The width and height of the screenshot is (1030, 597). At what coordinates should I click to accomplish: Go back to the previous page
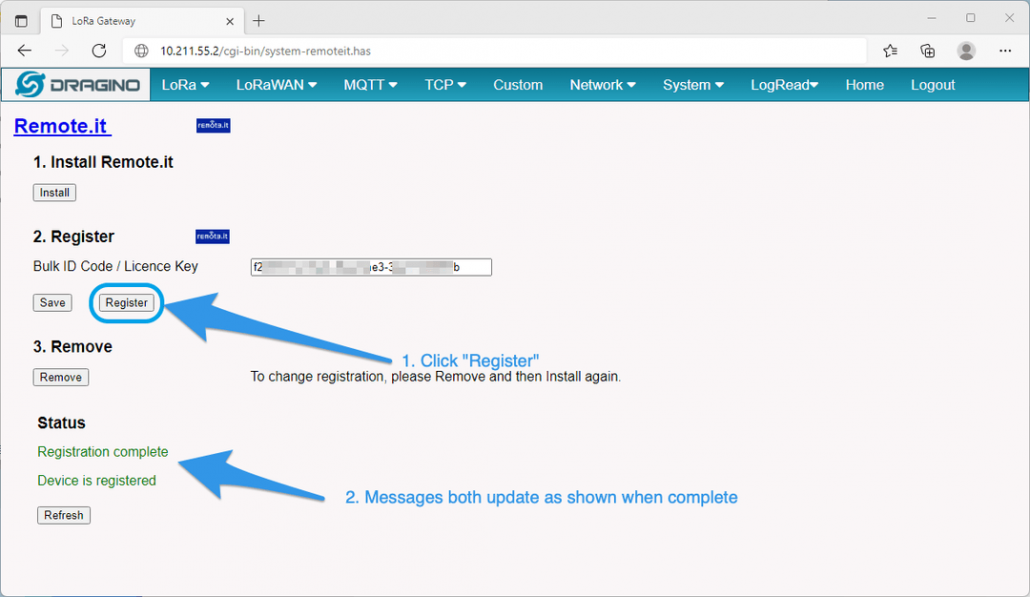point(24,51)
